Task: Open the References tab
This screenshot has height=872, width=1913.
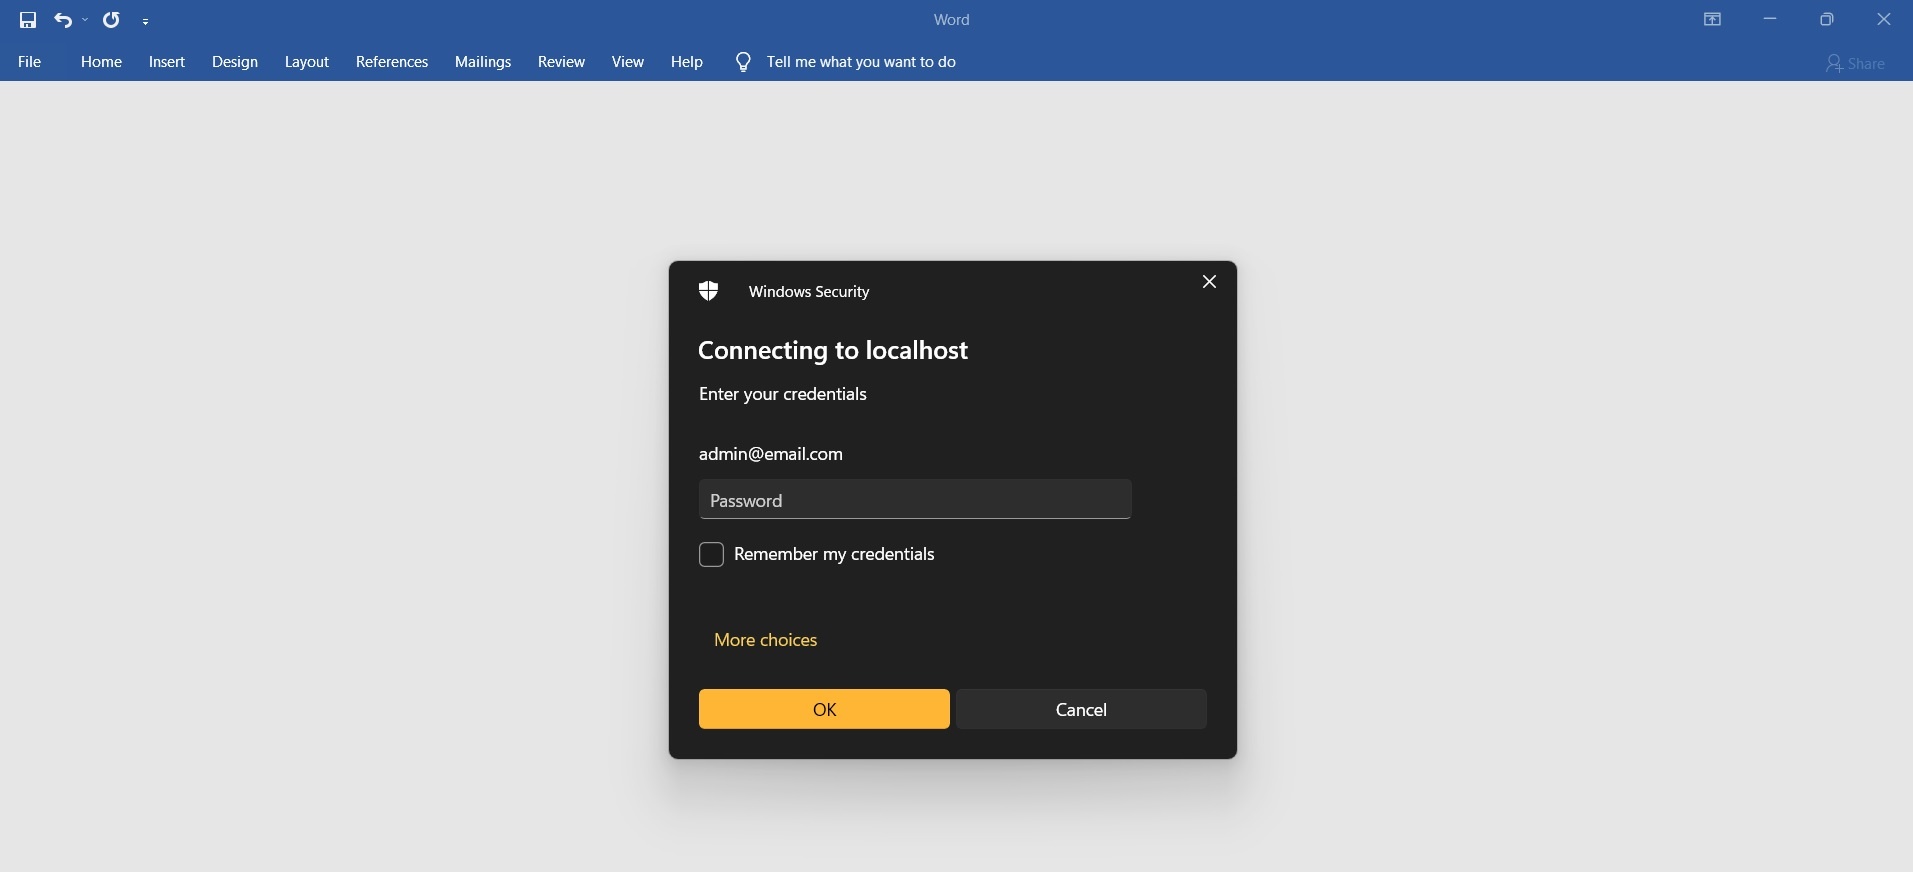Action: click(x=392, y=62)
